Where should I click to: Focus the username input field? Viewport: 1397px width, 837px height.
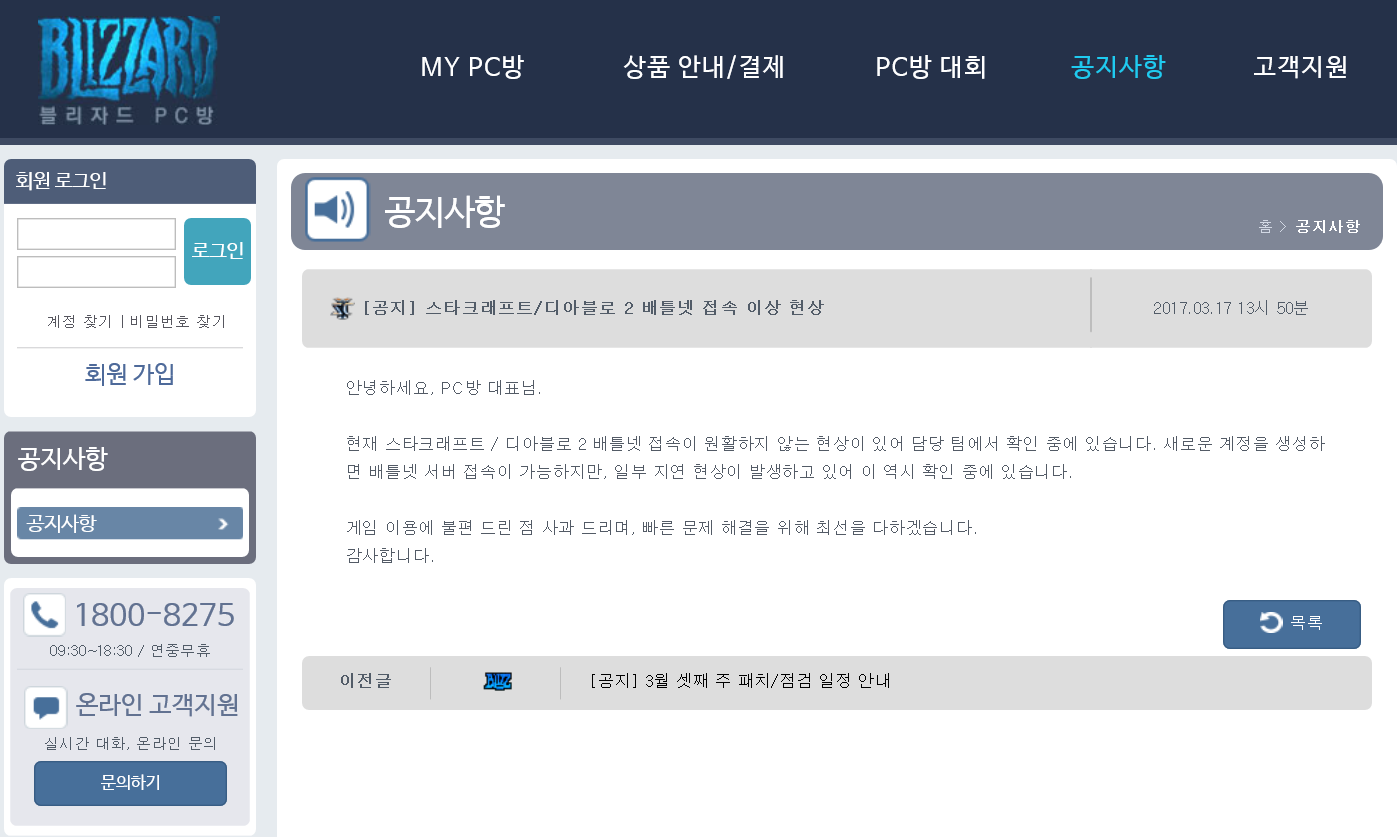coord(96,234)
